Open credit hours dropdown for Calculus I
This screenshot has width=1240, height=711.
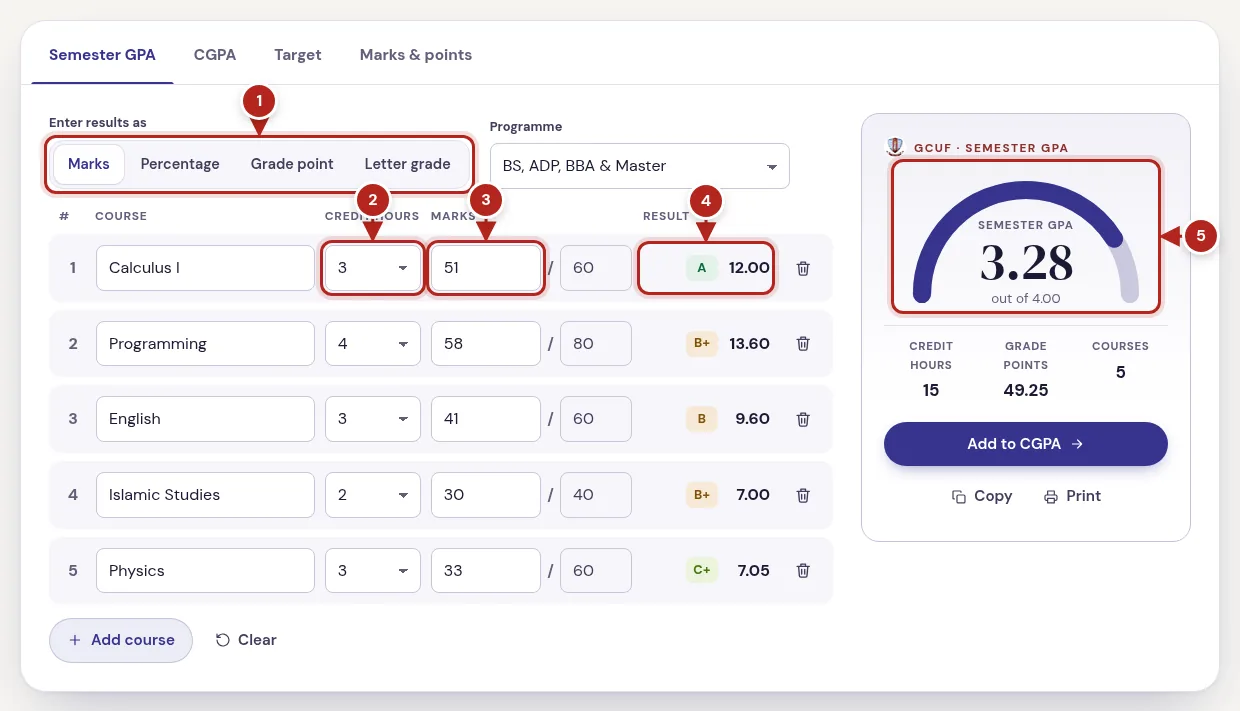(x=373, y=268)
